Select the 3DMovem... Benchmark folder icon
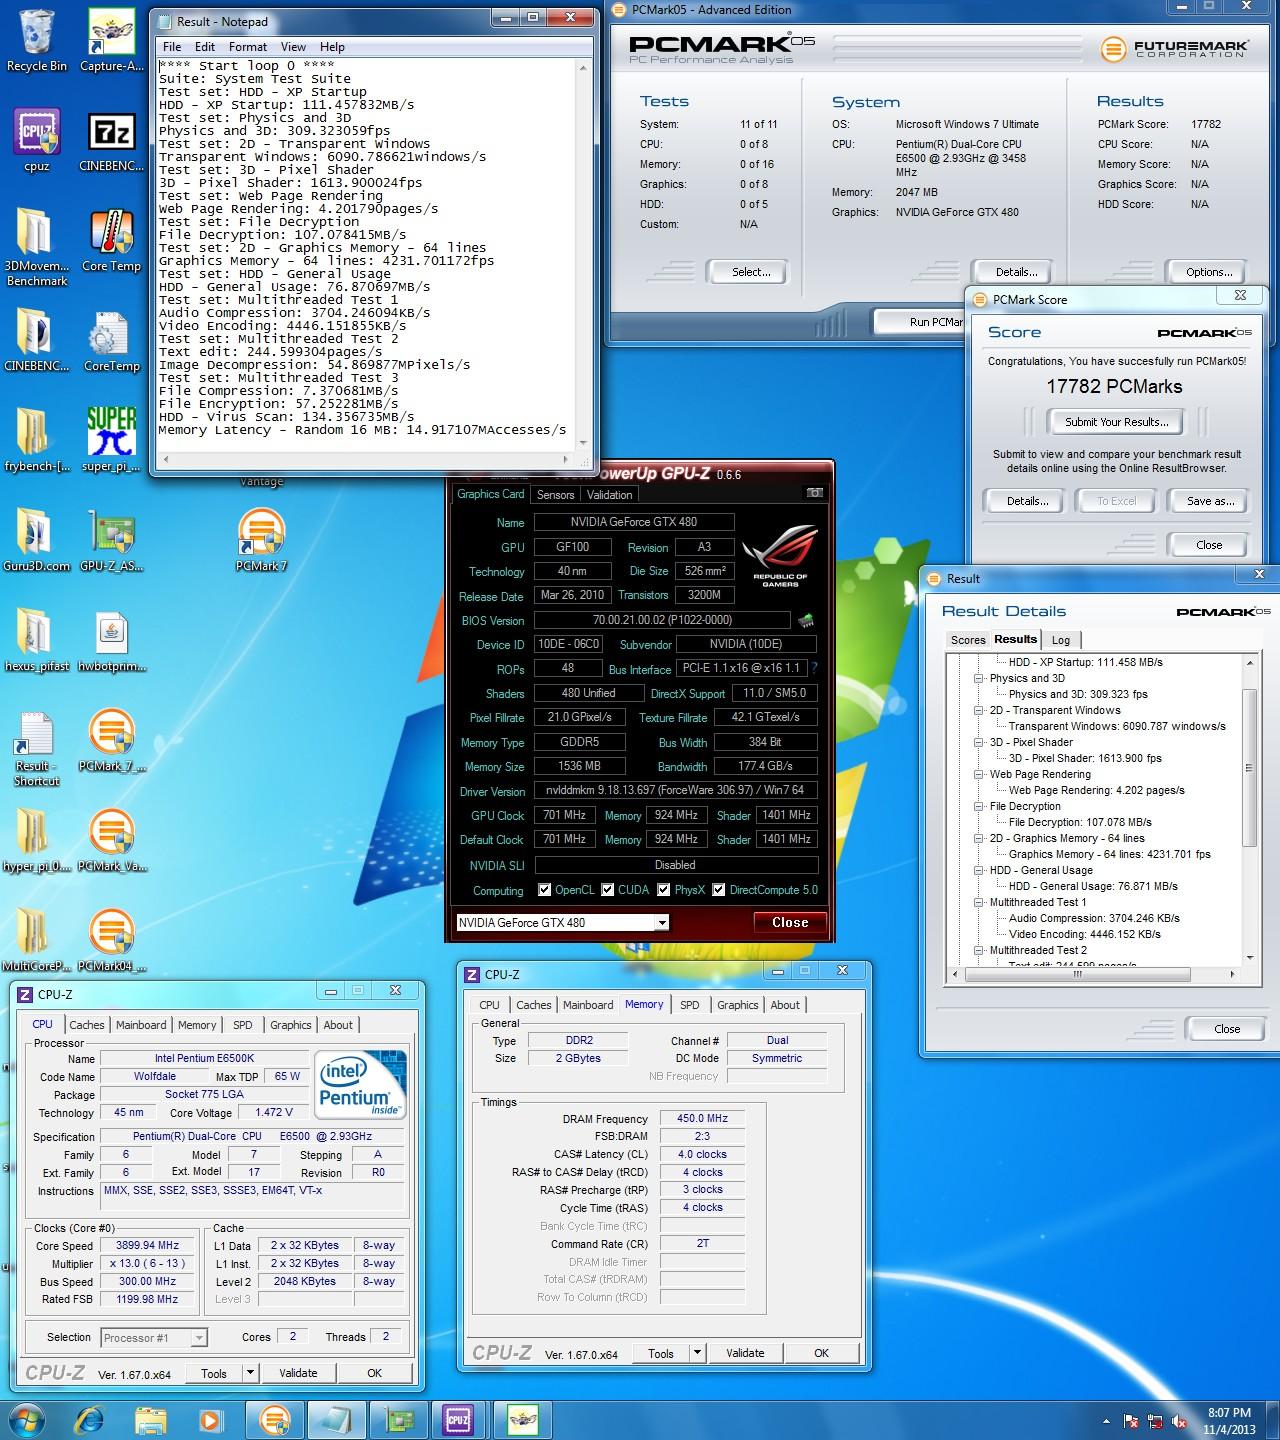The image size is (1280, 1440). (37, 247)
